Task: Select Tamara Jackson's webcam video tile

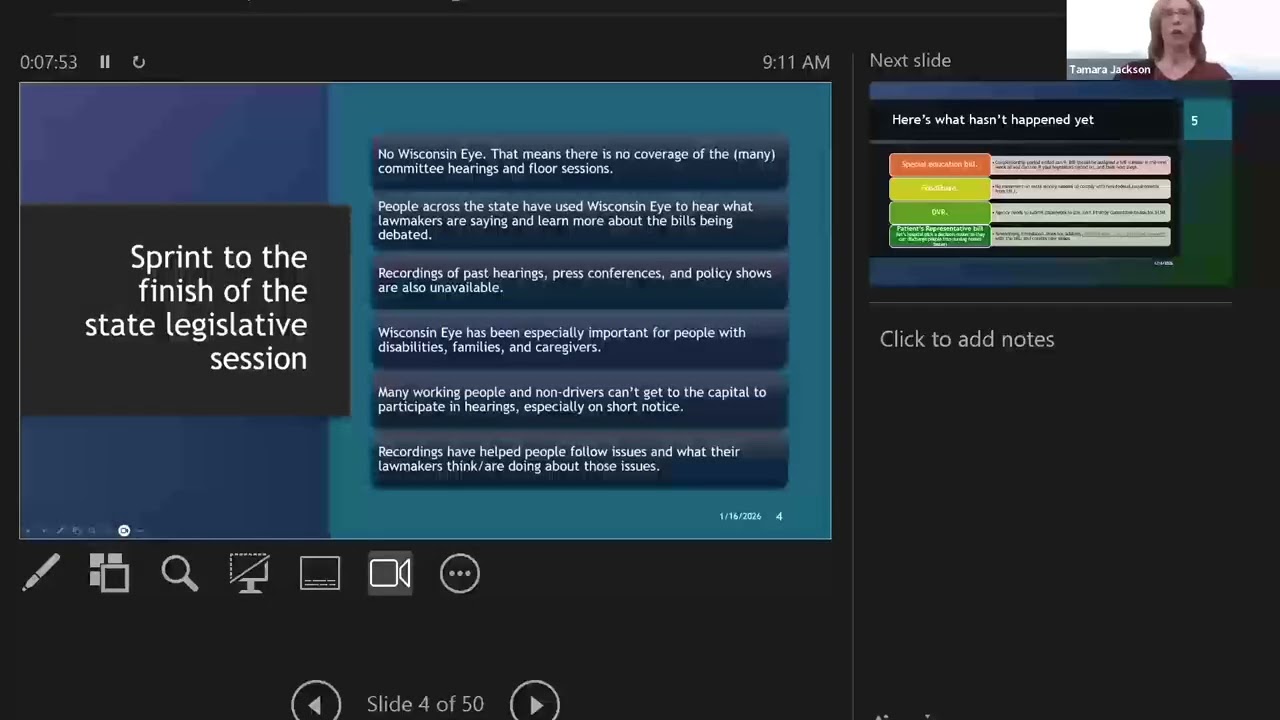Action: click(x=1173, y=40)
